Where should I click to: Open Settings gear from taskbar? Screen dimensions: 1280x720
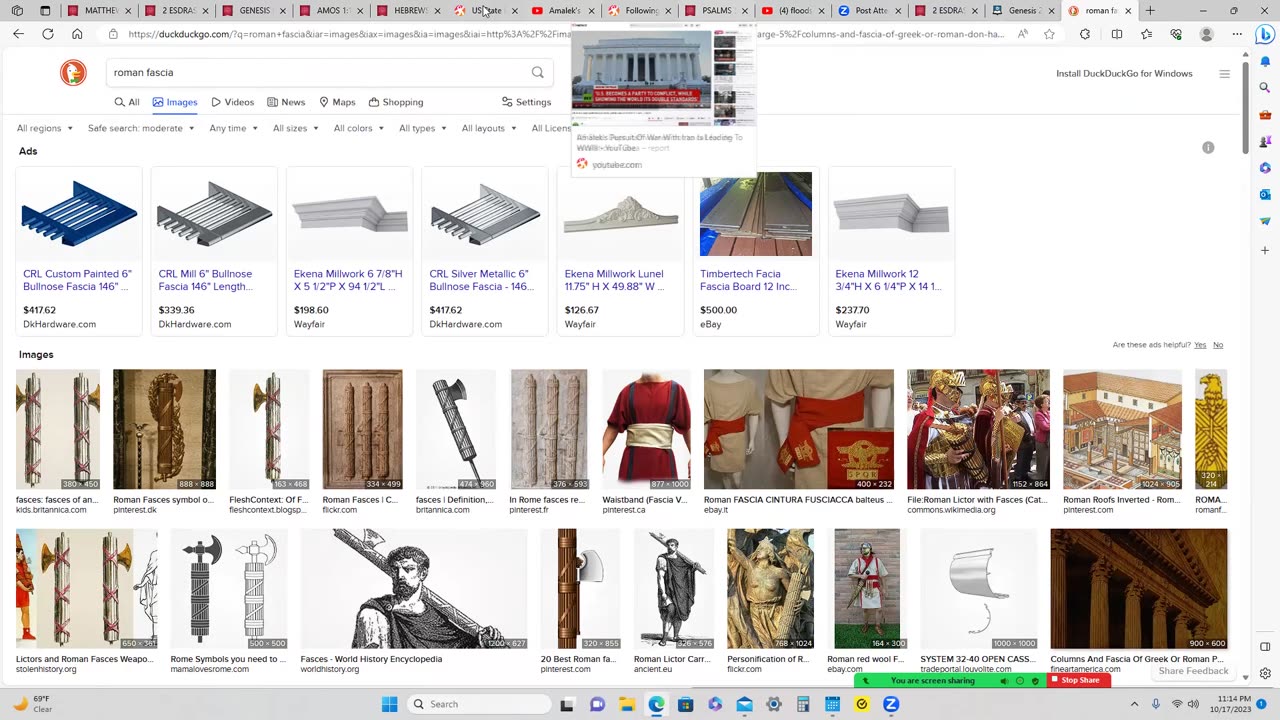pyautogui.click(x=773, y=704)
